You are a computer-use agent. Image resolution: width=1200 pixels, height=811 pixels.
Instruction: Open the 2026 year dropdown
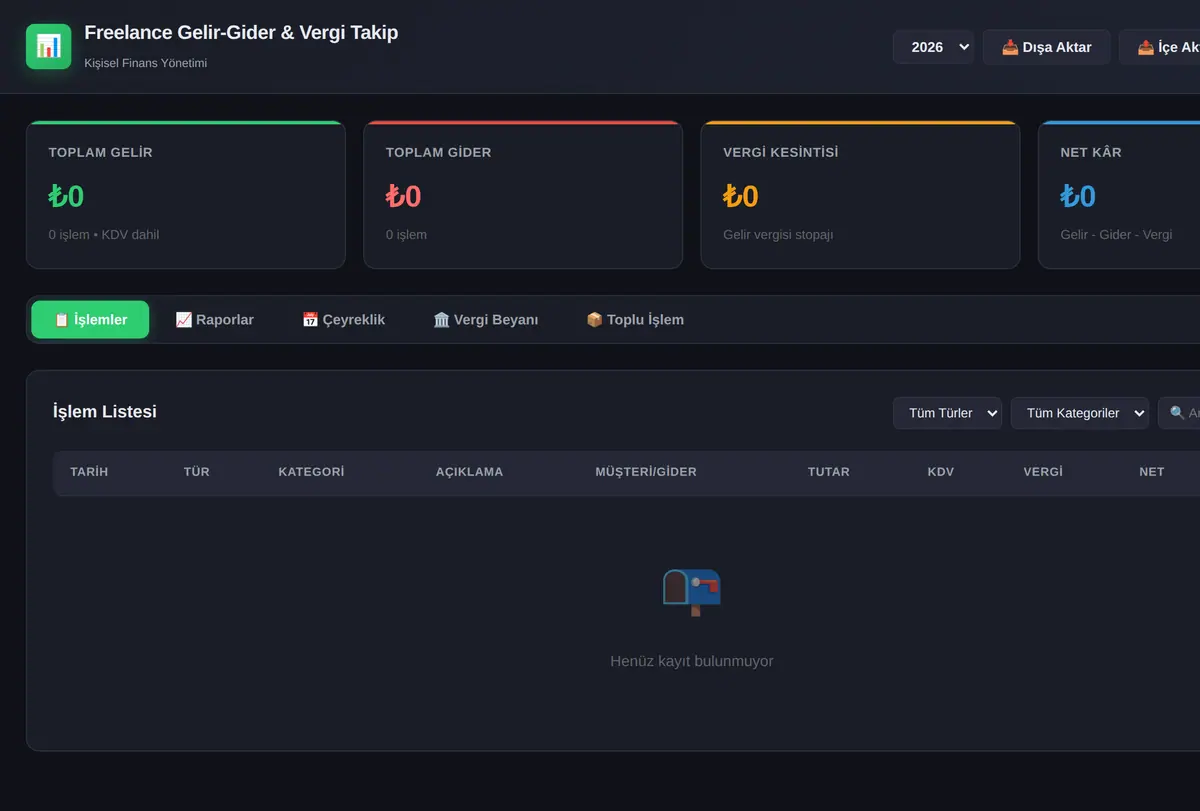[x=933, y=47]
